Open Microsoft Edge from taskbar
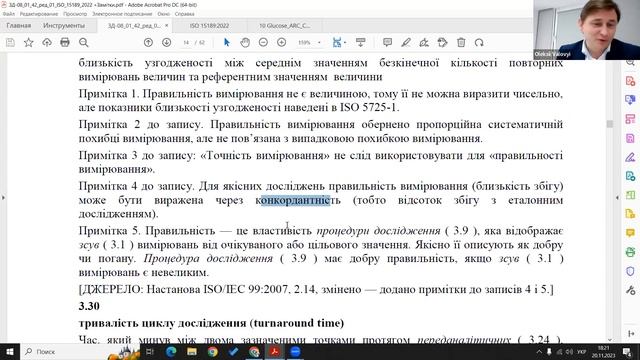The image size is (640, 360). [x=171, y=351]
